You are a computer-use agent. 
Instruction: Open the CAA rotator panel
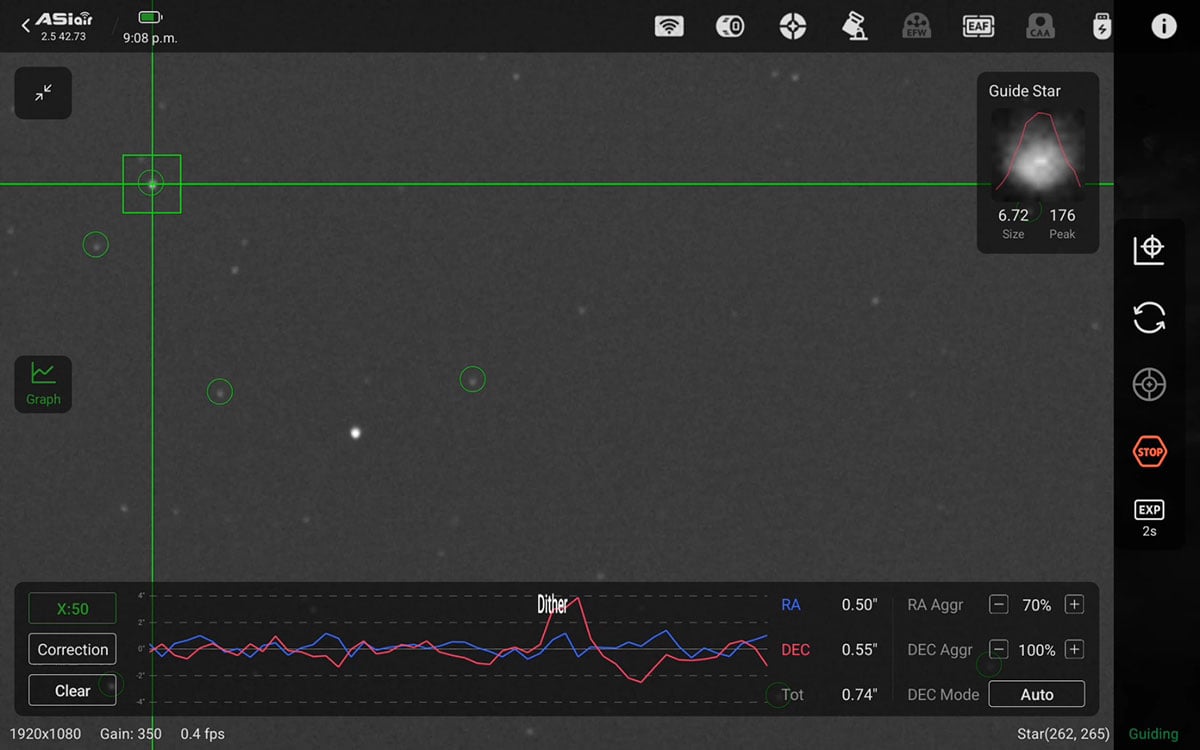(x=1040, y=26)
